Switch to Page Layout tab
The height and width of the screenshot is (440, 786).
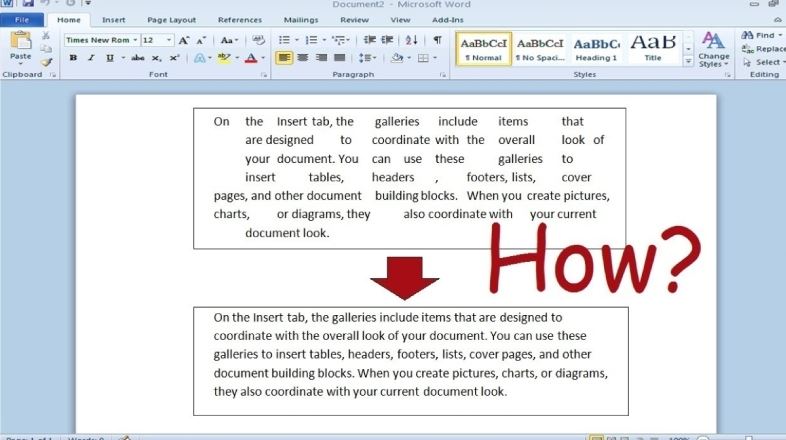(171, 20)
